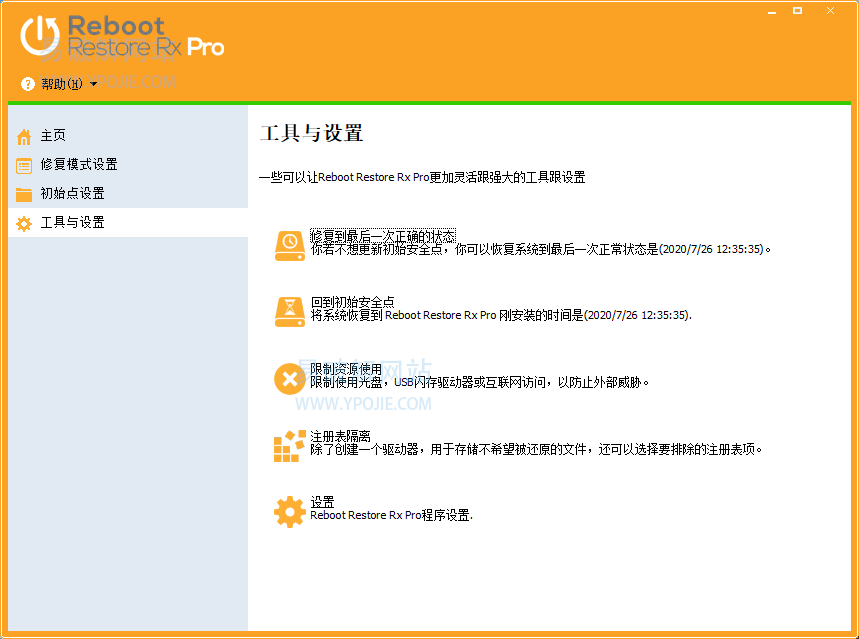This screenshot has height=639, width=859.
Task: Click the registry isolation blocks icon
Action: click(x=289, y=444)
